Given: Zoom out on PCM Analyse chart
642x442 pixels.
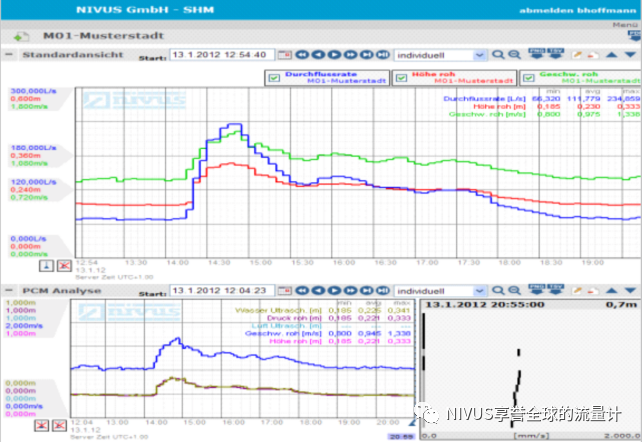Looking at the screenshot, I should click(514, 291).
